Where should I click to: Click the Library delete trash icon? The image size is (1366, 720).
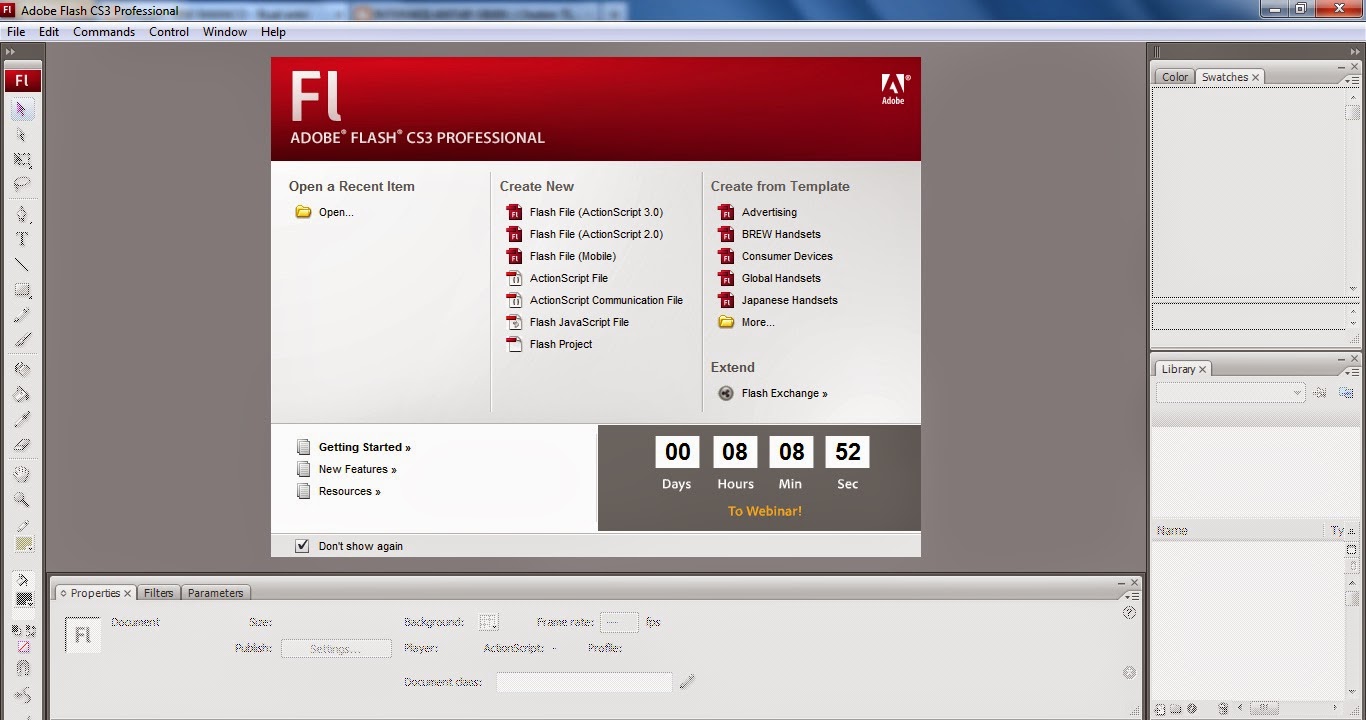1223,709
